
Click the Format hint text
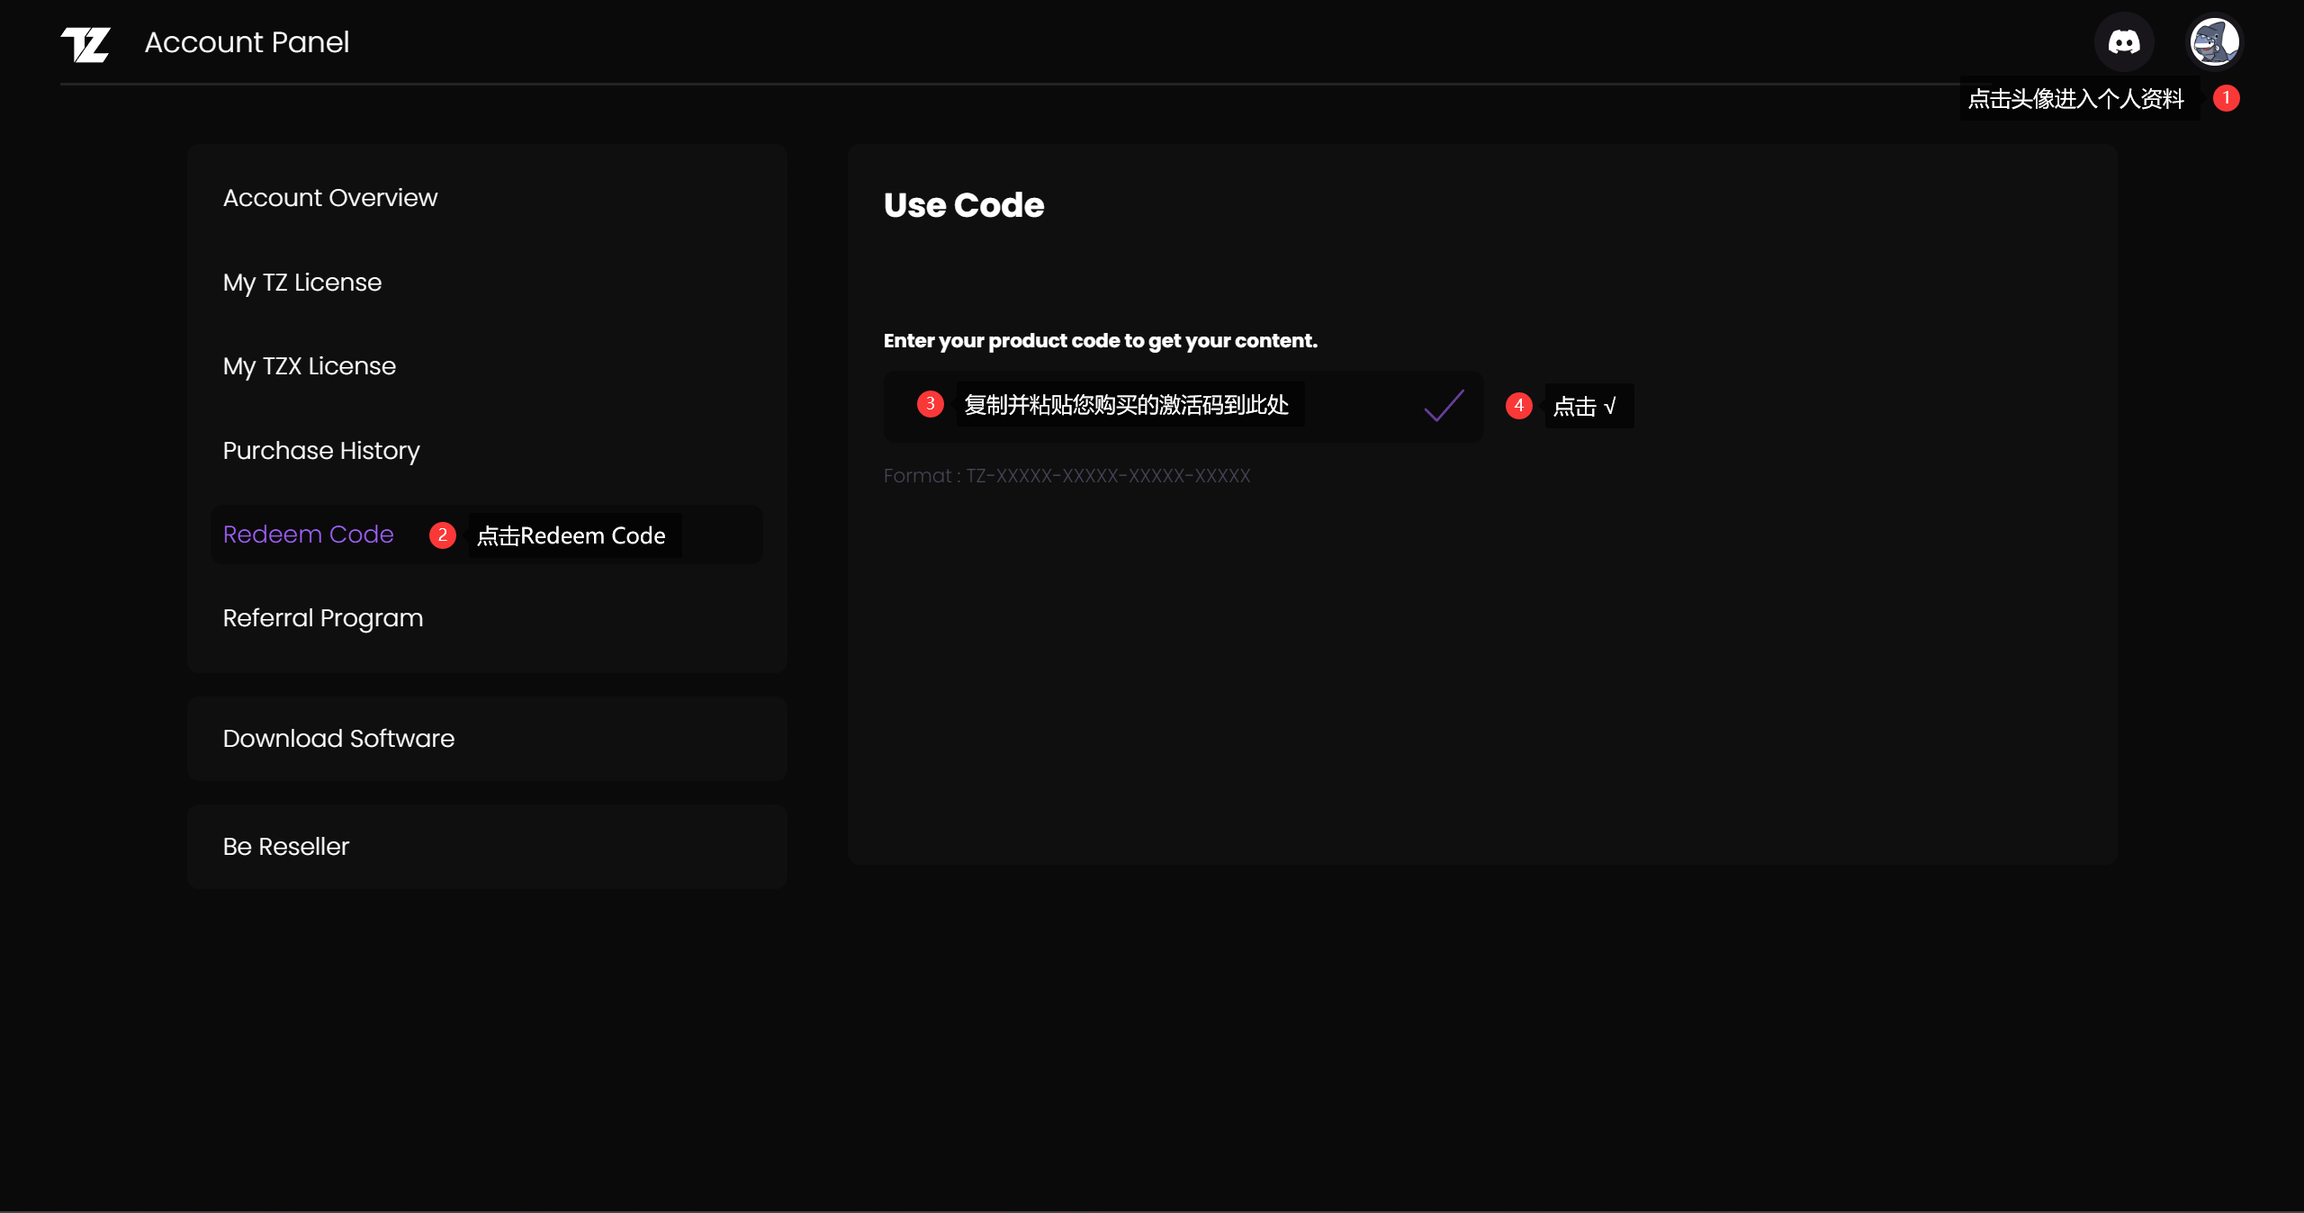coord(1066,476)
